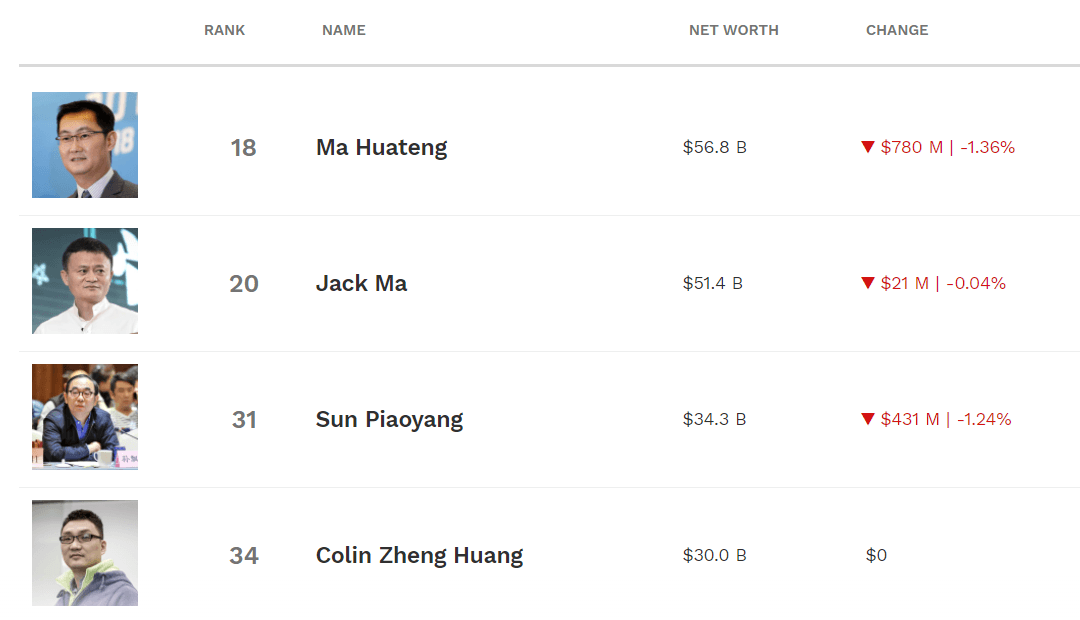Viewport: 1080px width, 620px height.
Task: Click the $0 change value
Action: [x=876, y=555]
